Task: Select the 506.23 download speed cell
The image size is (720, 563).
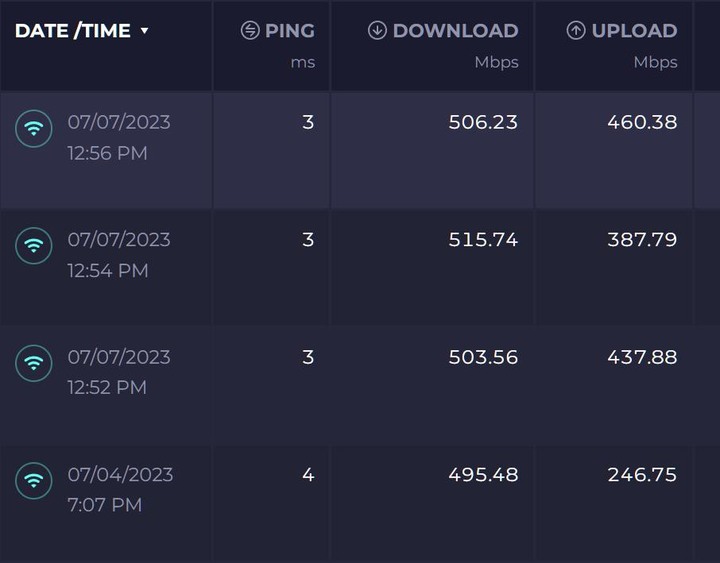Action: coord(432,150)
